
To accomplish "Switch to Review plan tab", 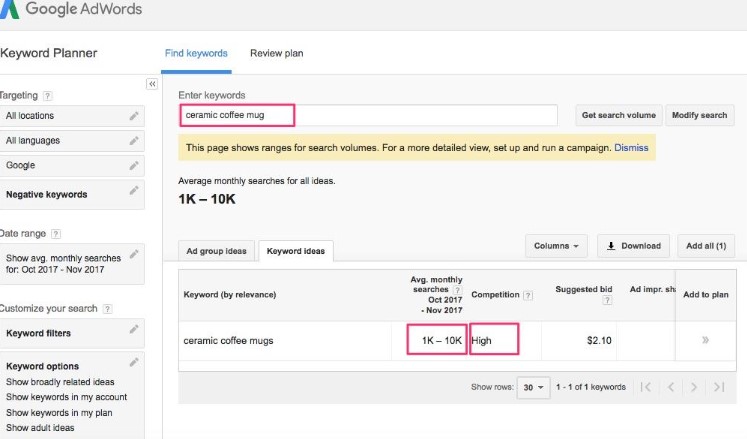I will pyautogui.click(x=276, y=53).
